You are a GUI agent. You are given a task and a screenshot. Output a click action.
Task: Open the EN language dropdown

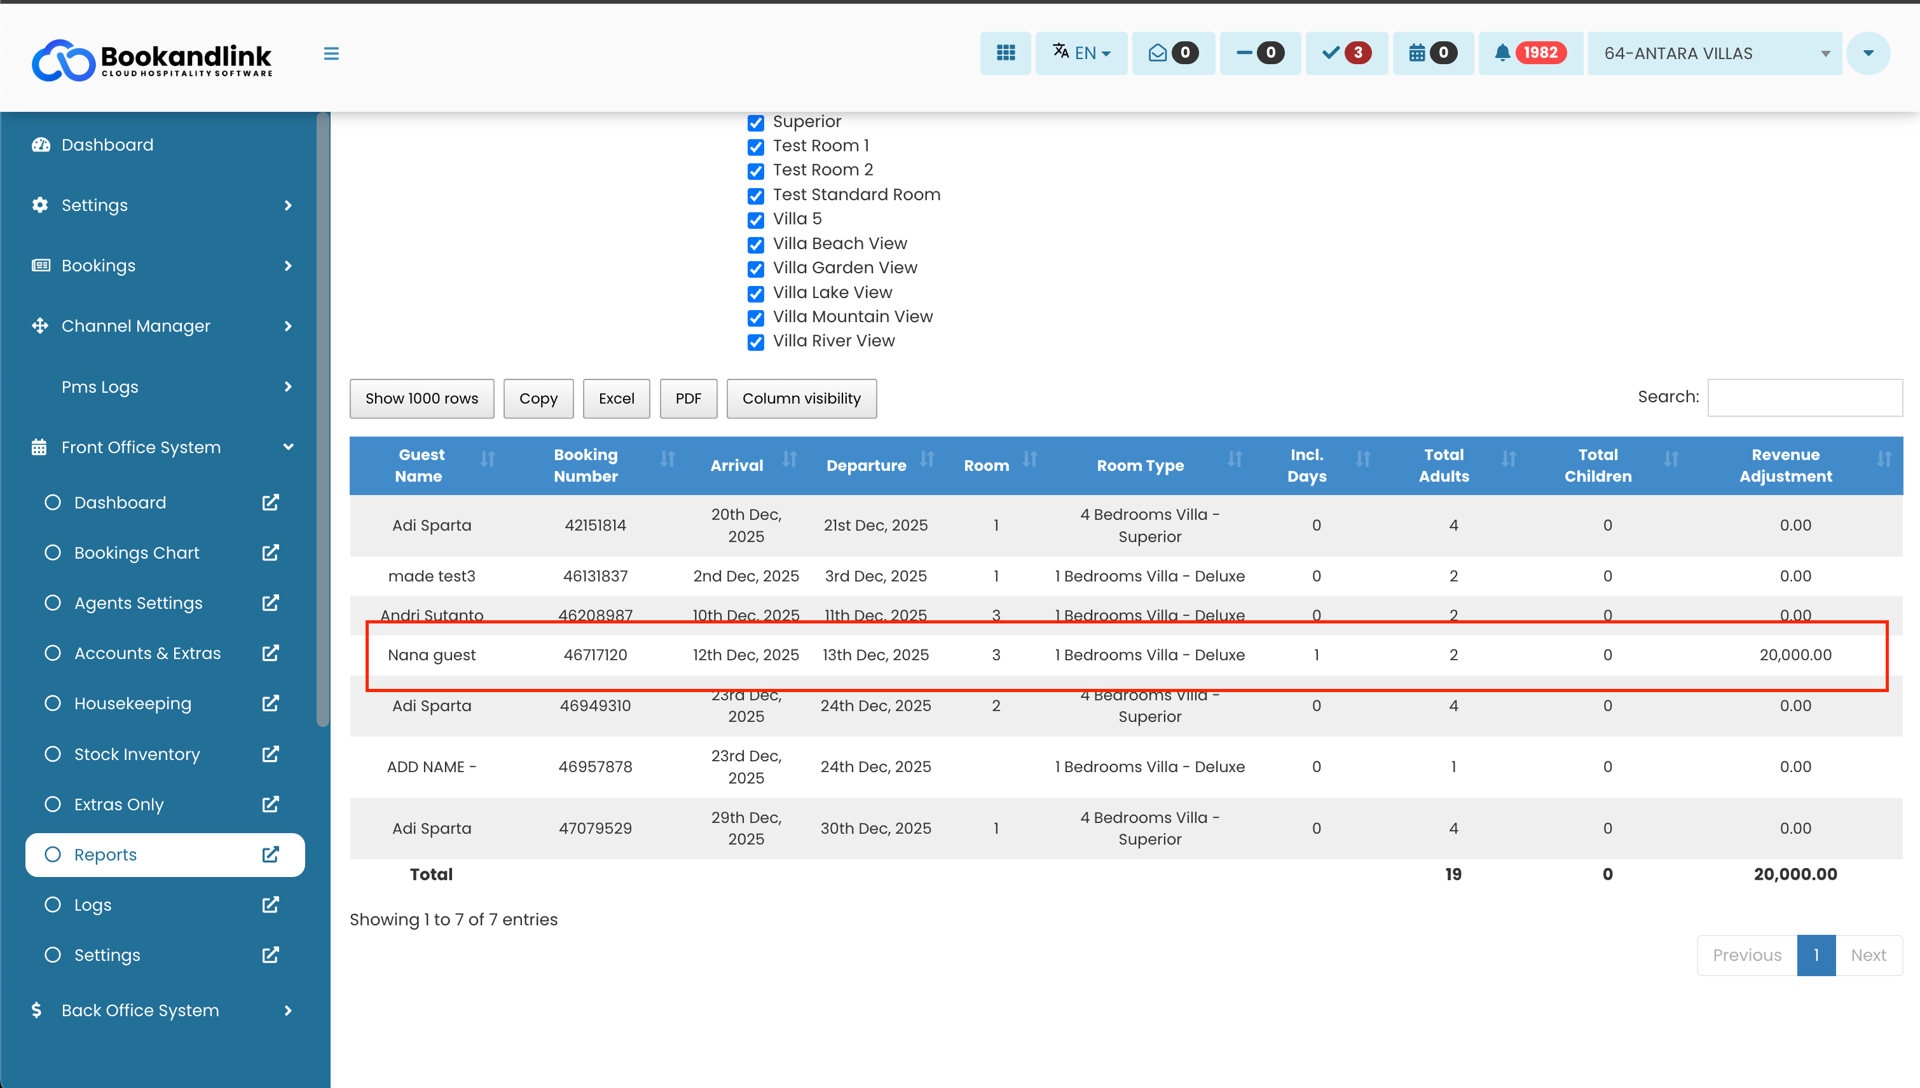tap(1081, 53)
